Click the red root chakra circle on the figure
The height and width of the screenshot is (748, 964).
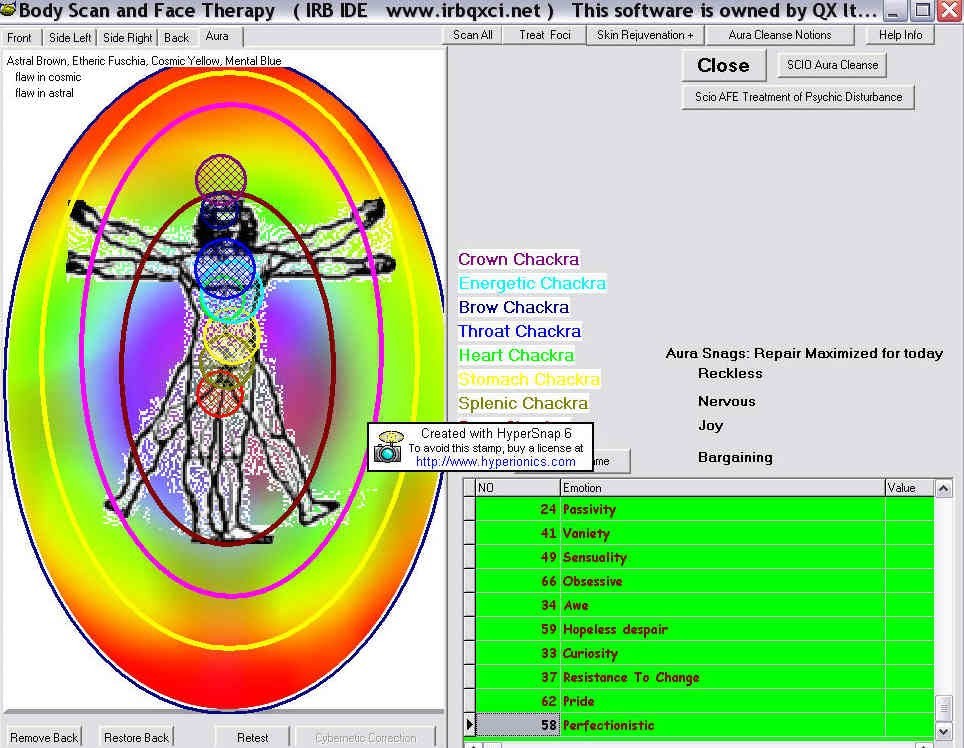click(x=220, y=395)
